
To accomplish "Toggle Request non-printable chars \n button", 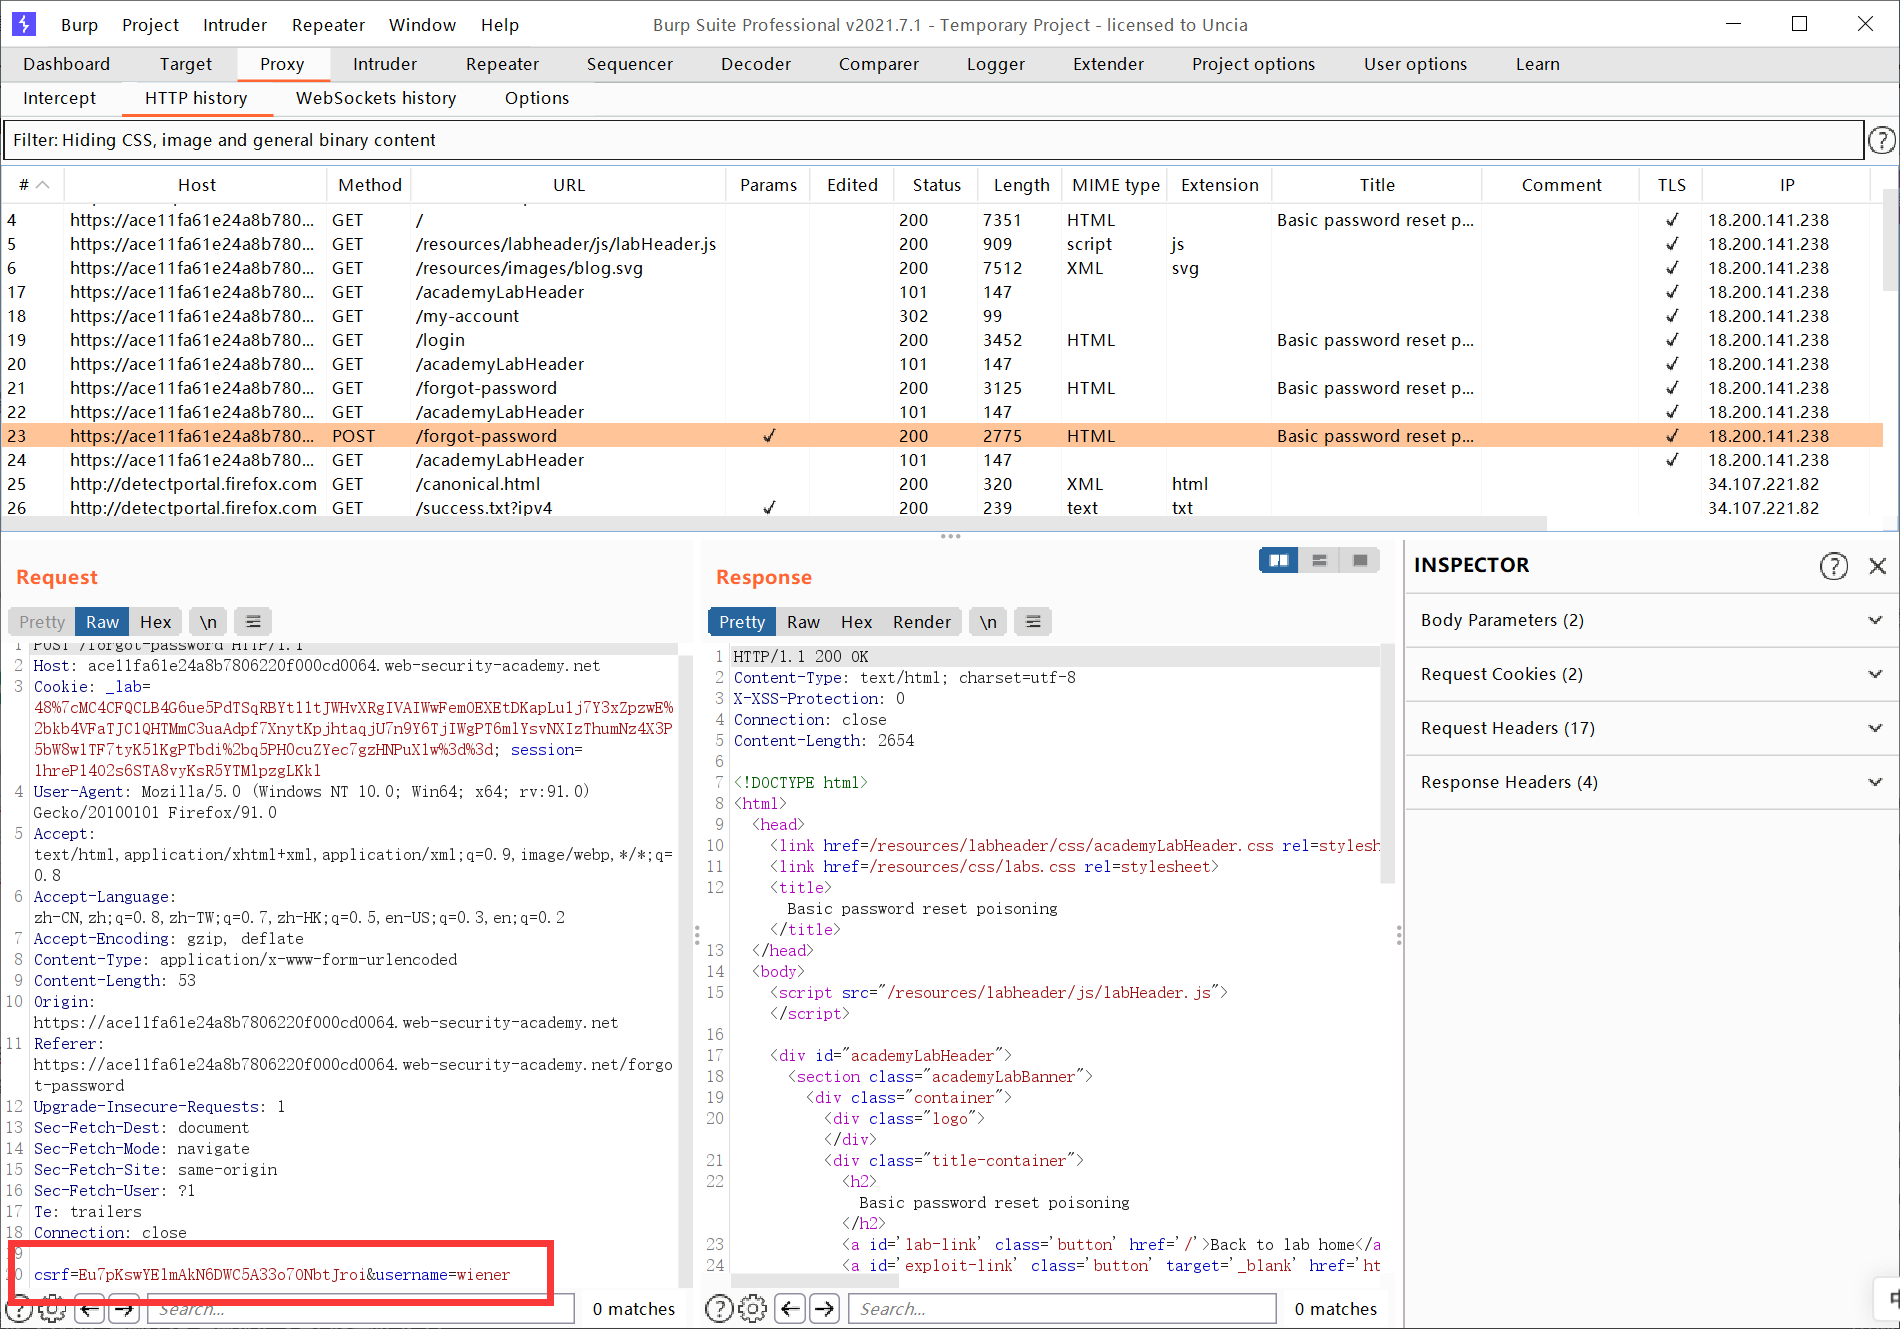I will click(x=208, y=622).
